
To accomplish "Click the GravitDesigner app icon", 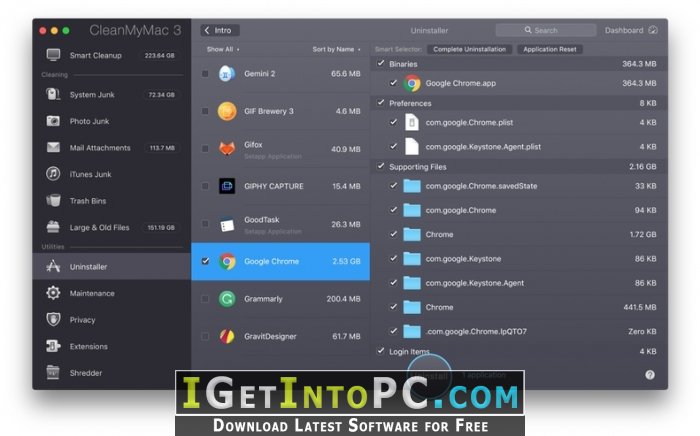I will [x=227, y=336].
